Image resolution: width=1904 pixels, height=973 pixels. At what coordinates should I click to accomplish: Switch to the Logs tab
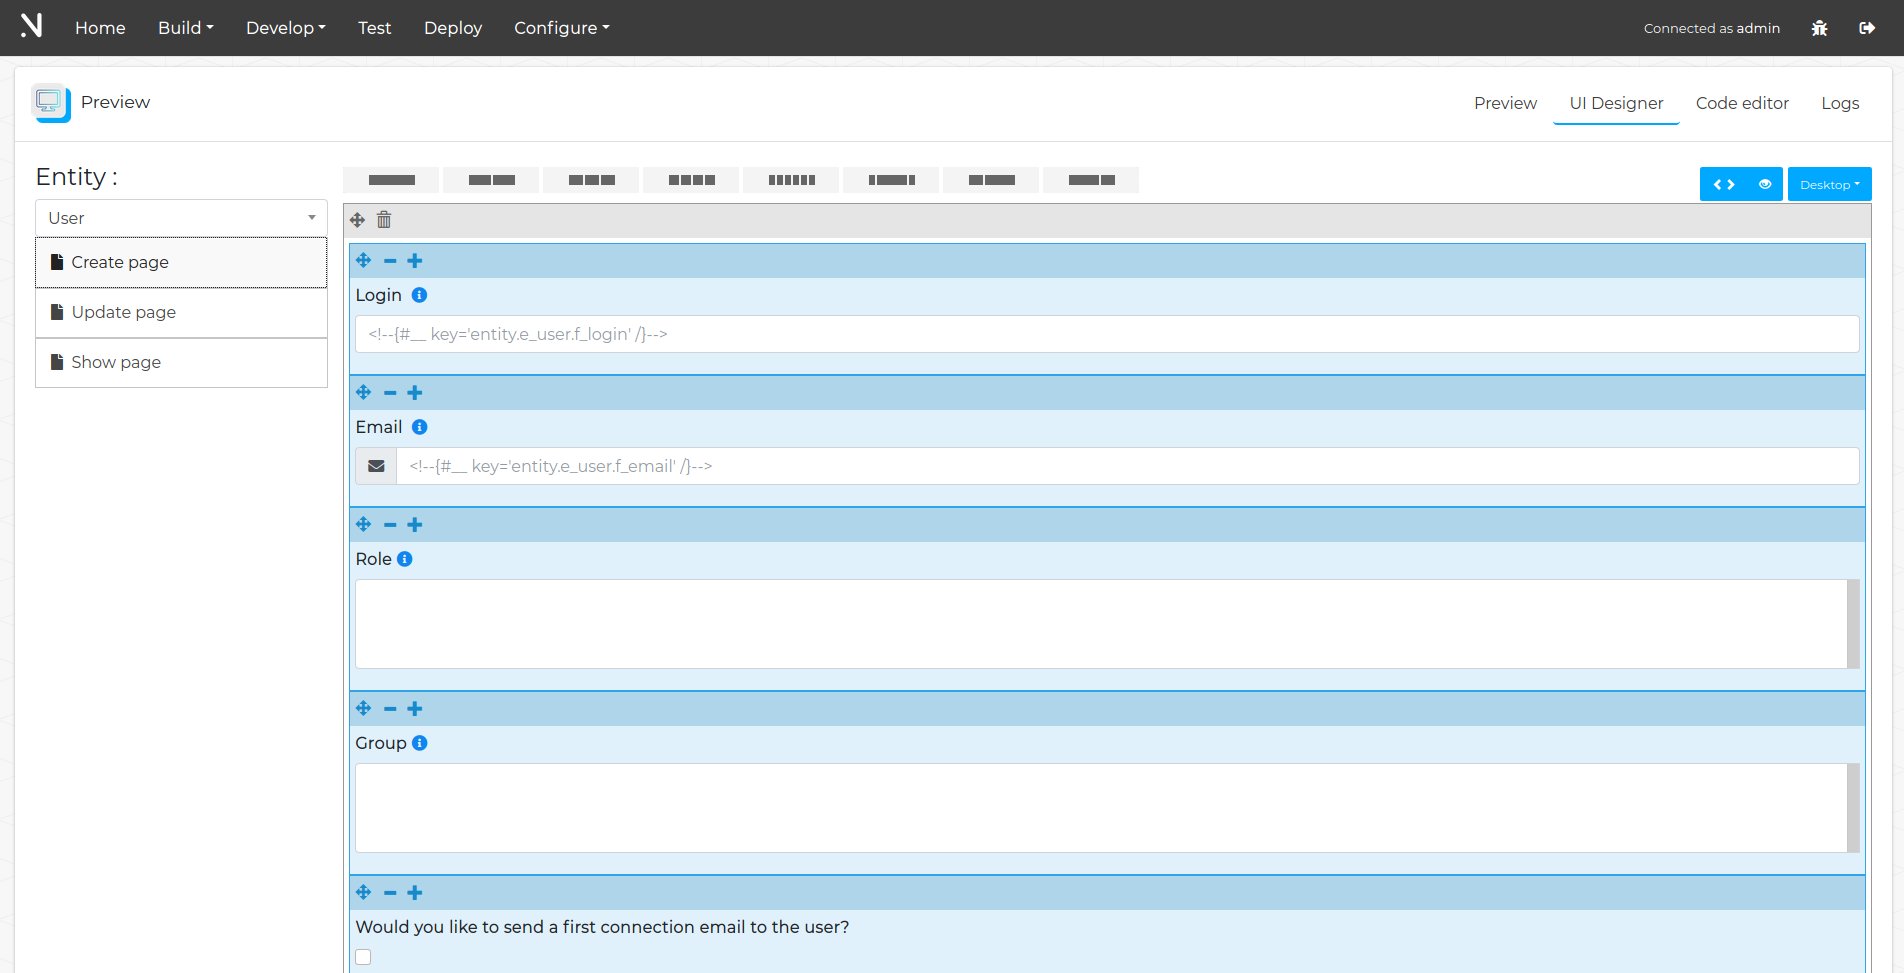[1840, 103]
